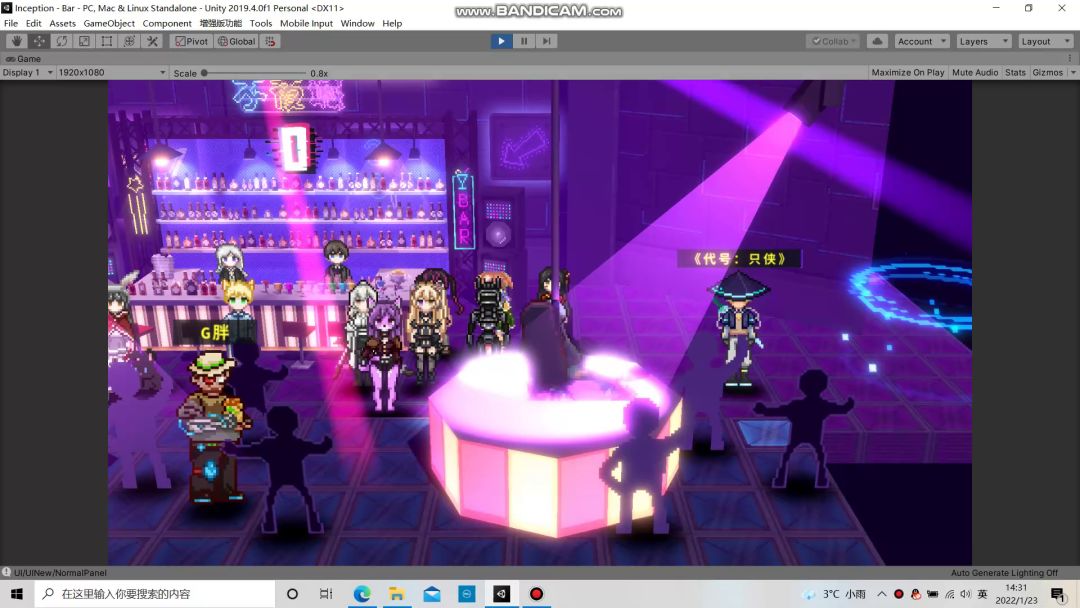This screenshot has height=608, width=1080.
Task: Select the Rotate tool
Action: [x=62, y=41]
